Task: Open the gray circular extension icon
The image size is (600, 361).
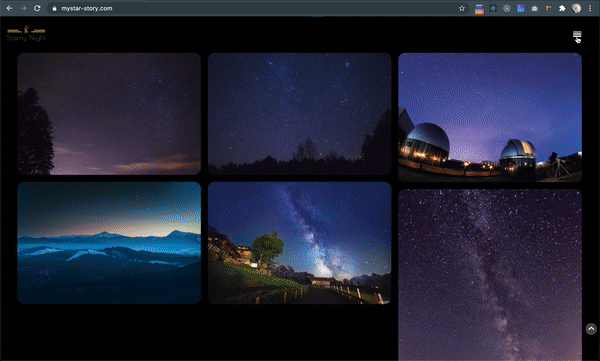Action: click(507, 8)
